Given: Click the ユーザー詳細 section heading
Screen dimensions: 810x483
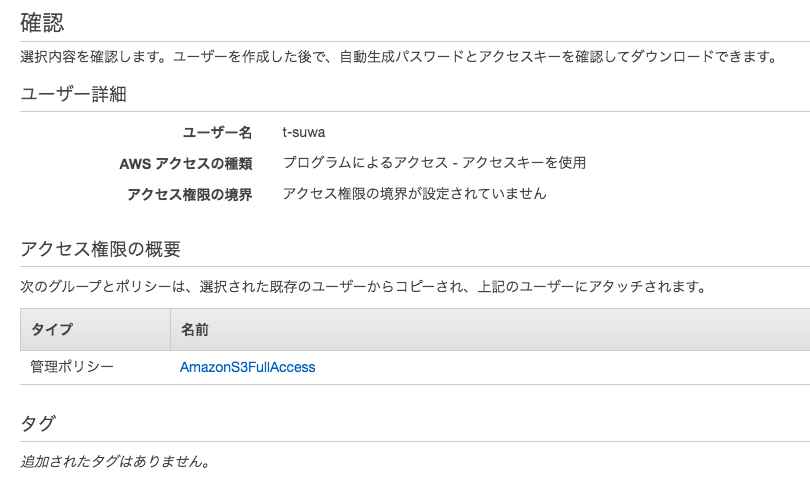Looking at the screenshot, I should pos(73,95).
